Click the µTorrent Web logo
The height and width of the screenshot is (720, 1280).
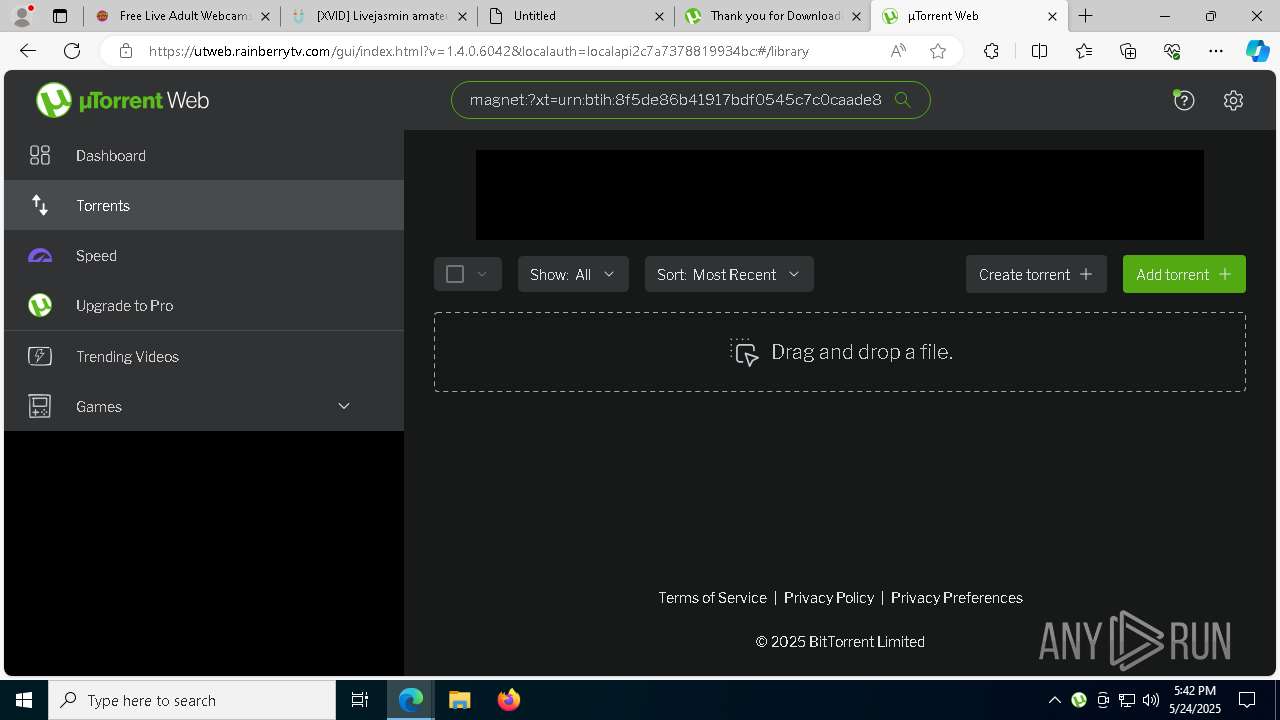click(122, 100)
